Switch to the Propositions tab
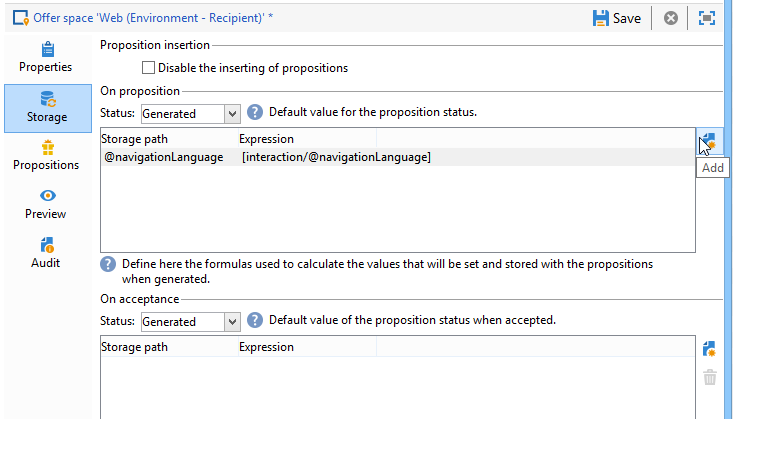 pyautogui.click(x=46, y=155)
